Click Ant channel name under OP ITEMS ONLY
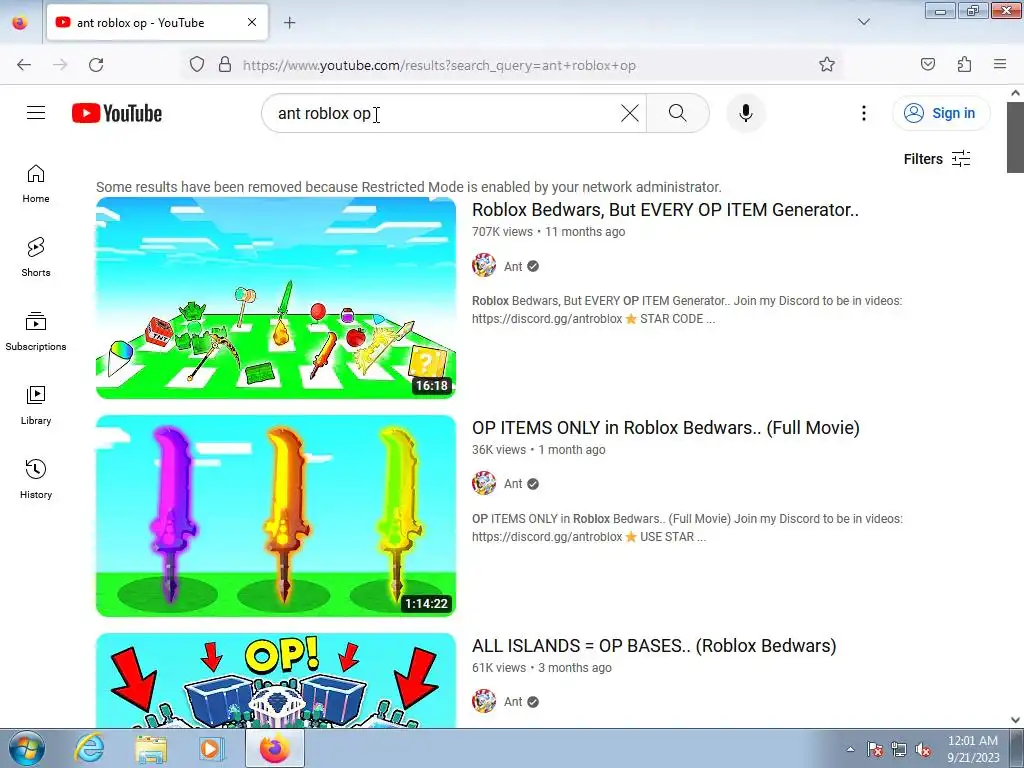 point(513,484)
